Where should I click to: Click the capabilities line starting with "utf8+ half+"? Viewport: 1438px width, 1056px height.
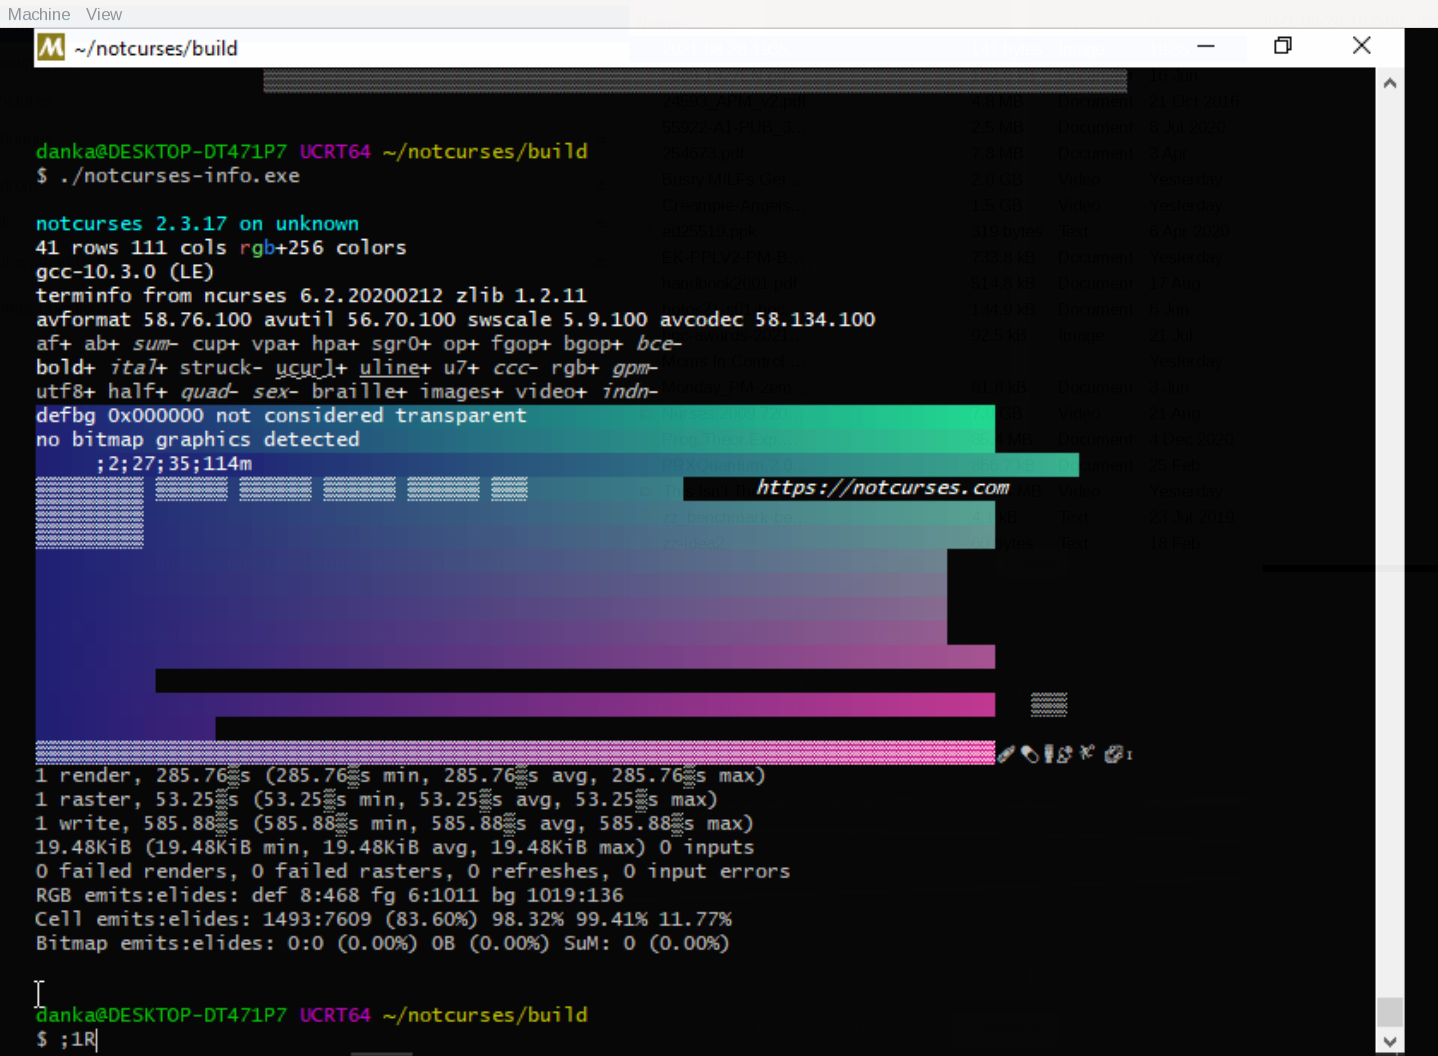click(x=347, y=392)
